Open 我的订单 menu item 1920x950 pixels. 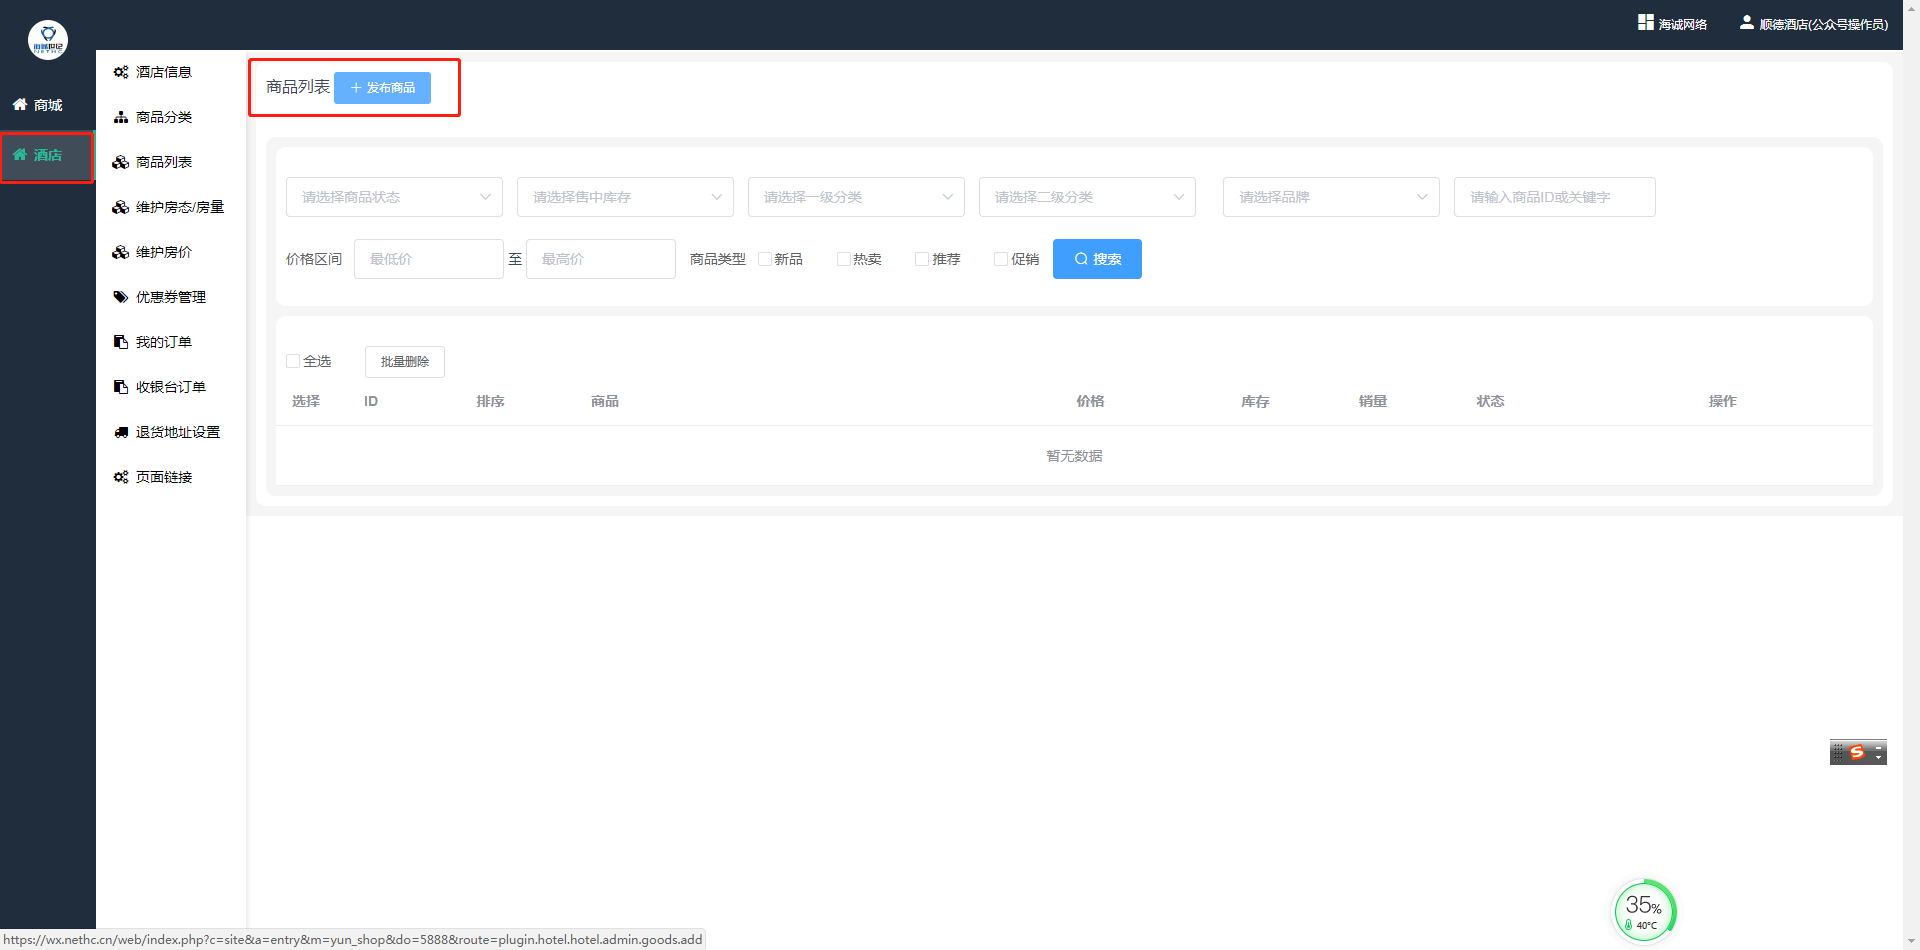coord(164,342)
